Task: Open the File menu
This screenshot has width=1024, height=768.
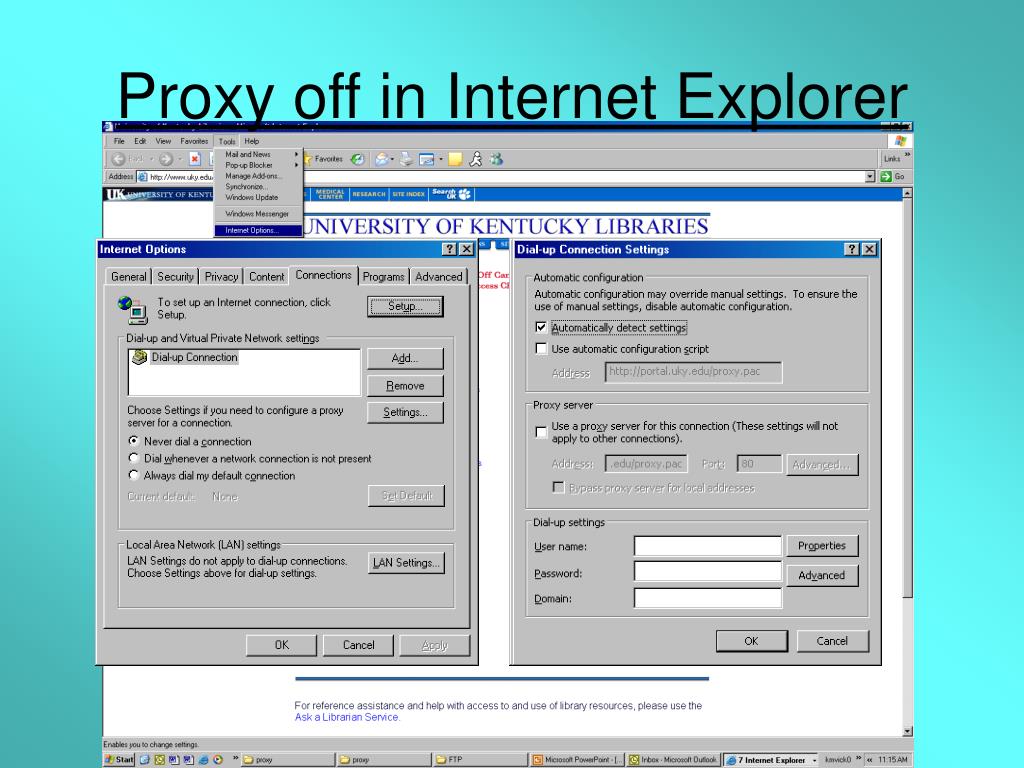Action: [x=119, y=141]
